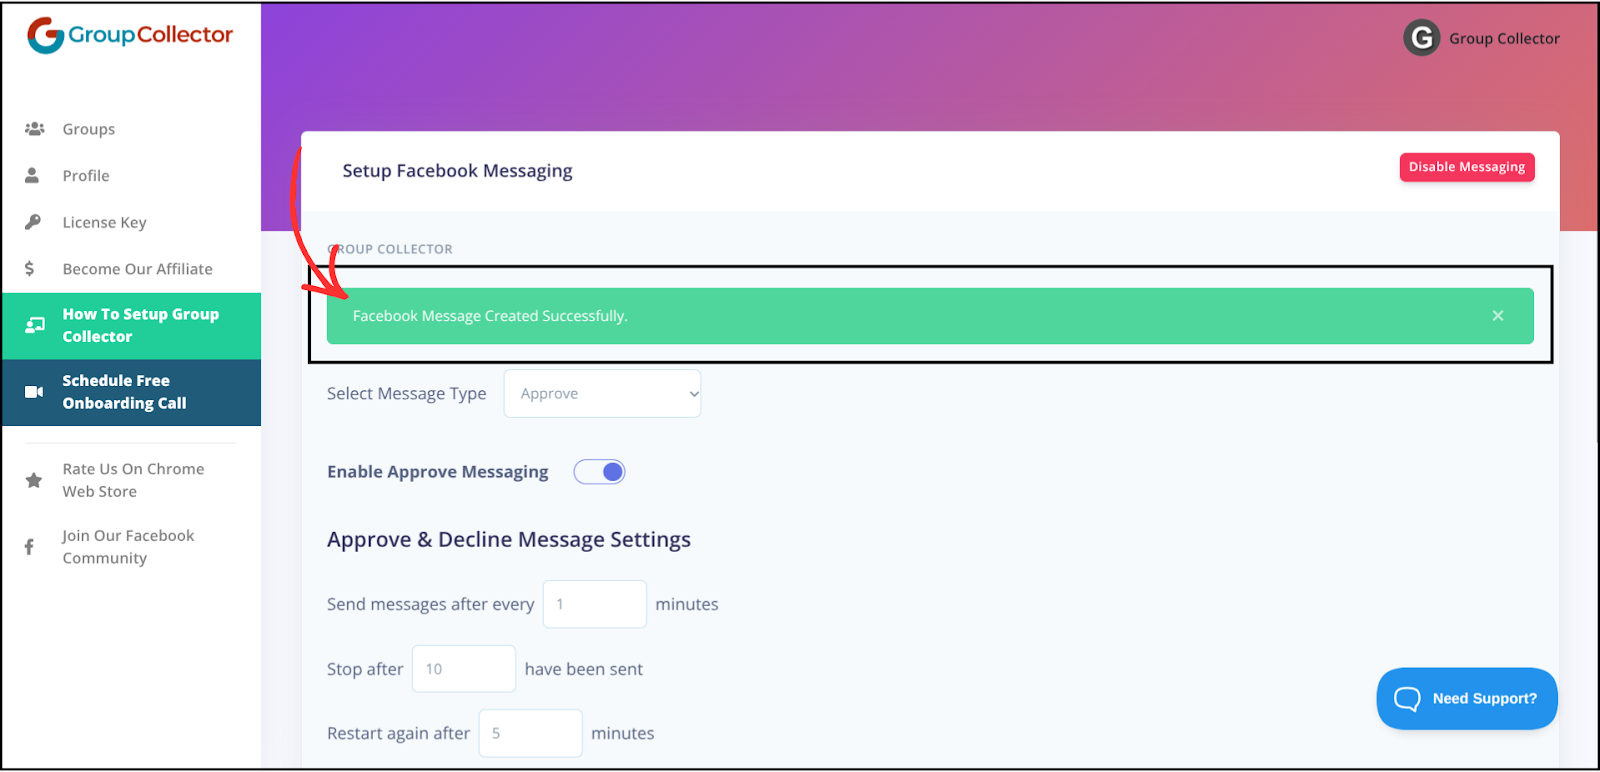Click the Setup Facebook Messaging heading
Screen dimensions: 1600x772
(x=457, y=171)
